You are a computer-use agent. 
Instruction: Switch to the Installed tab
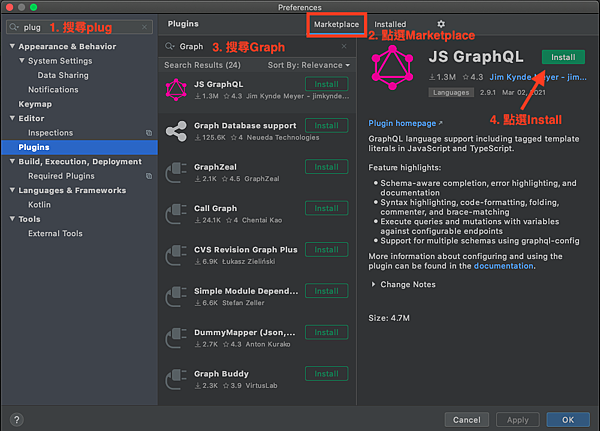tap(390, 24)
